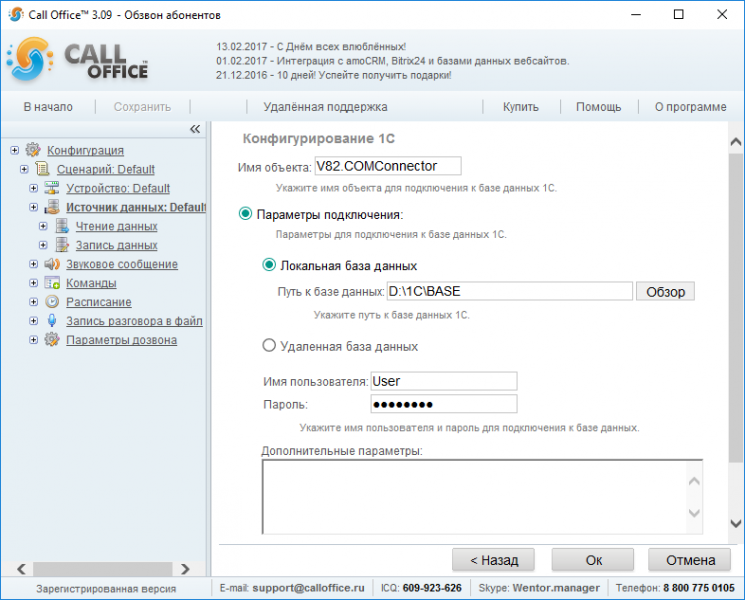
Task: Expand the Источник данных: Default node
Action: click(x=34, y=207)
